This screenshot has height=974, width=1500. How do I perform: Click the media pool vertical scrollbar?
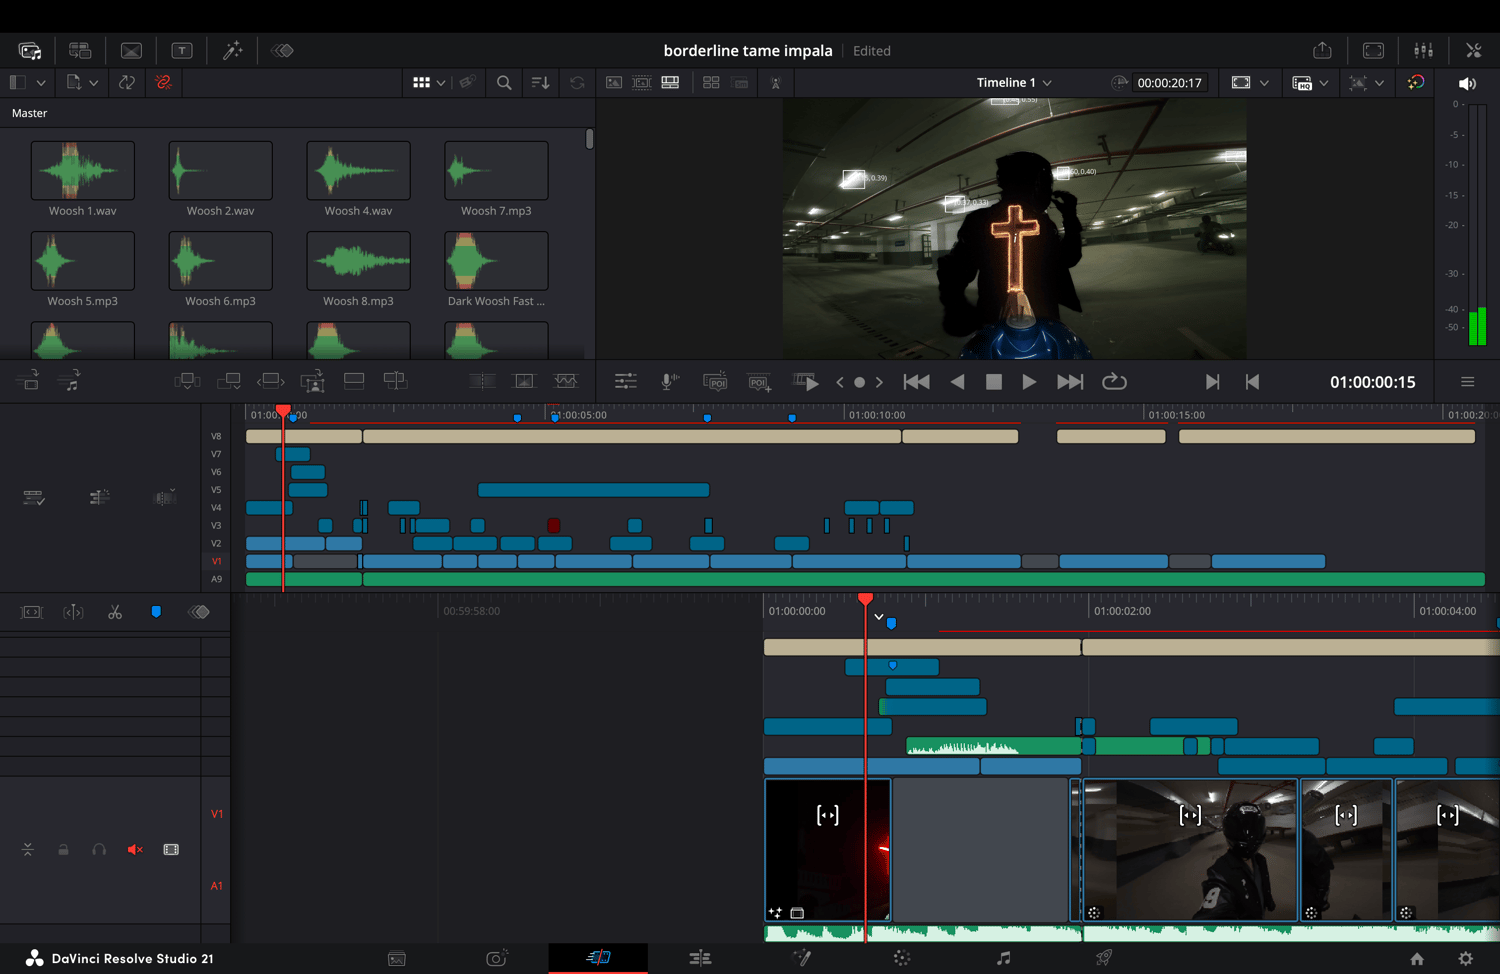[590, 139]
